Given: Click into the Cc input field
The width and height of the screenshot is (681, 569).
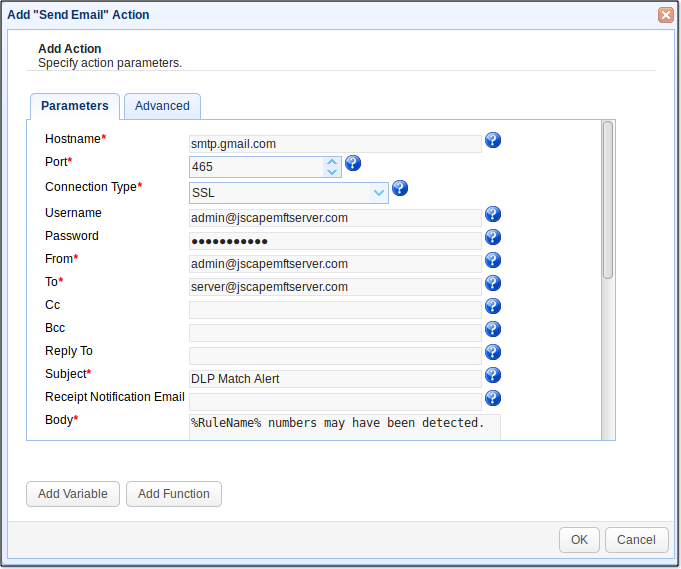Looking at the screenshot, I should pyautogui.click(x=335, y=310).
